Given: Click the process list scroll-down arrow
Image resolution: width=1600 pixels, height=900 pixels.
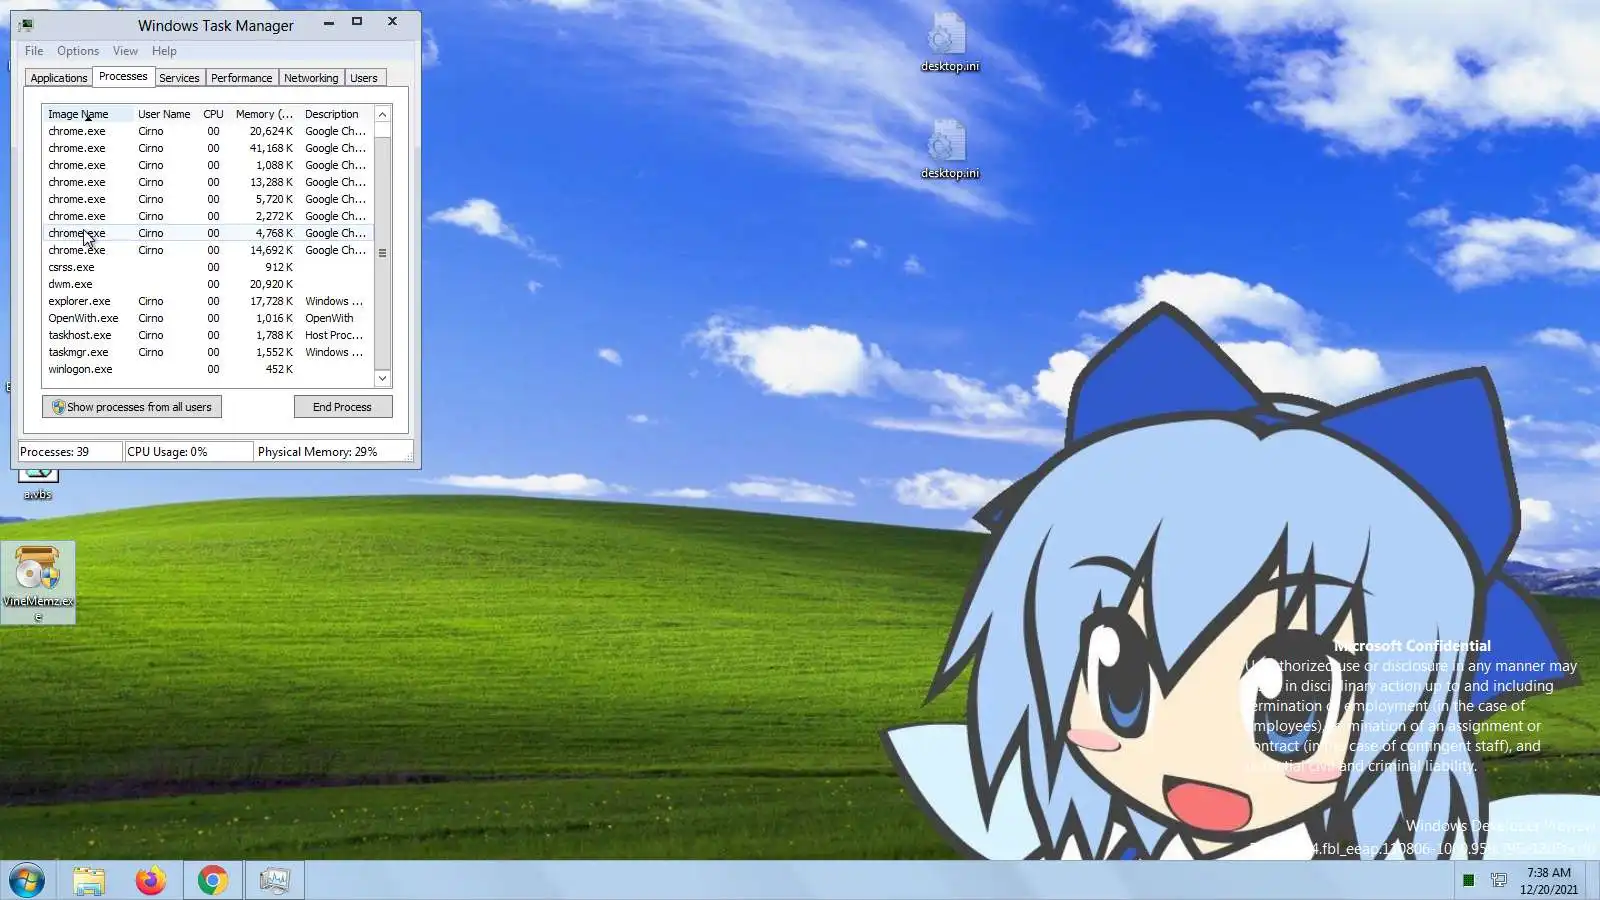Looking at the screenshot, I should 382,378.
